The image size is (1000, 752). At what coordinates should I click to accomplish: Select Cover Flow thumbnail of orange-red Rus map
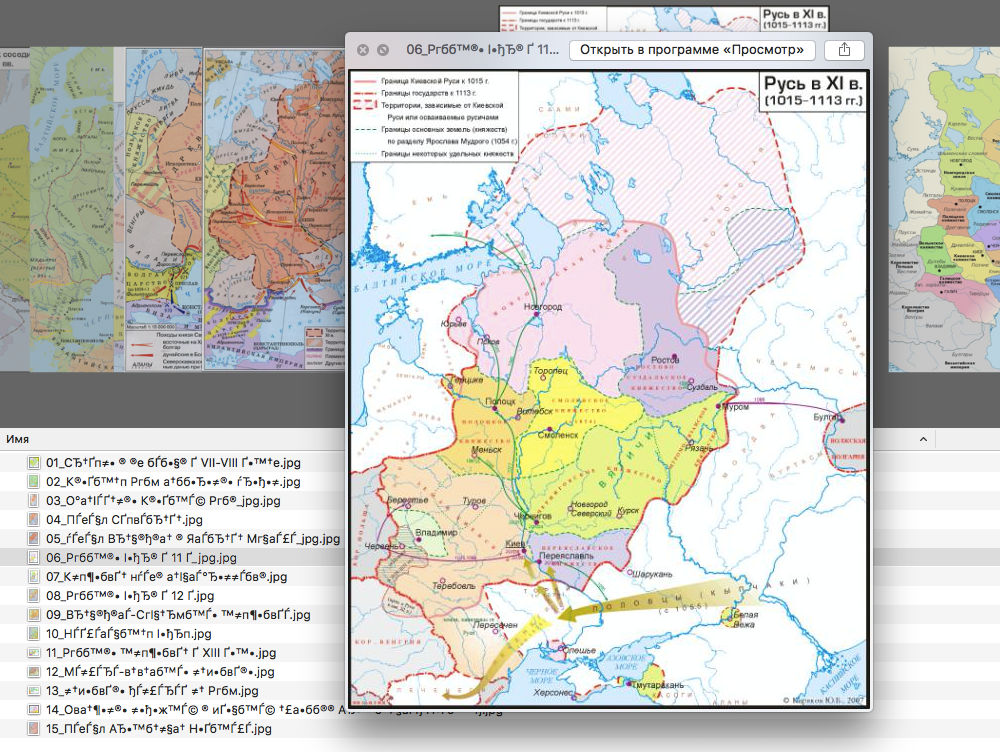click(x=274, y=209)
